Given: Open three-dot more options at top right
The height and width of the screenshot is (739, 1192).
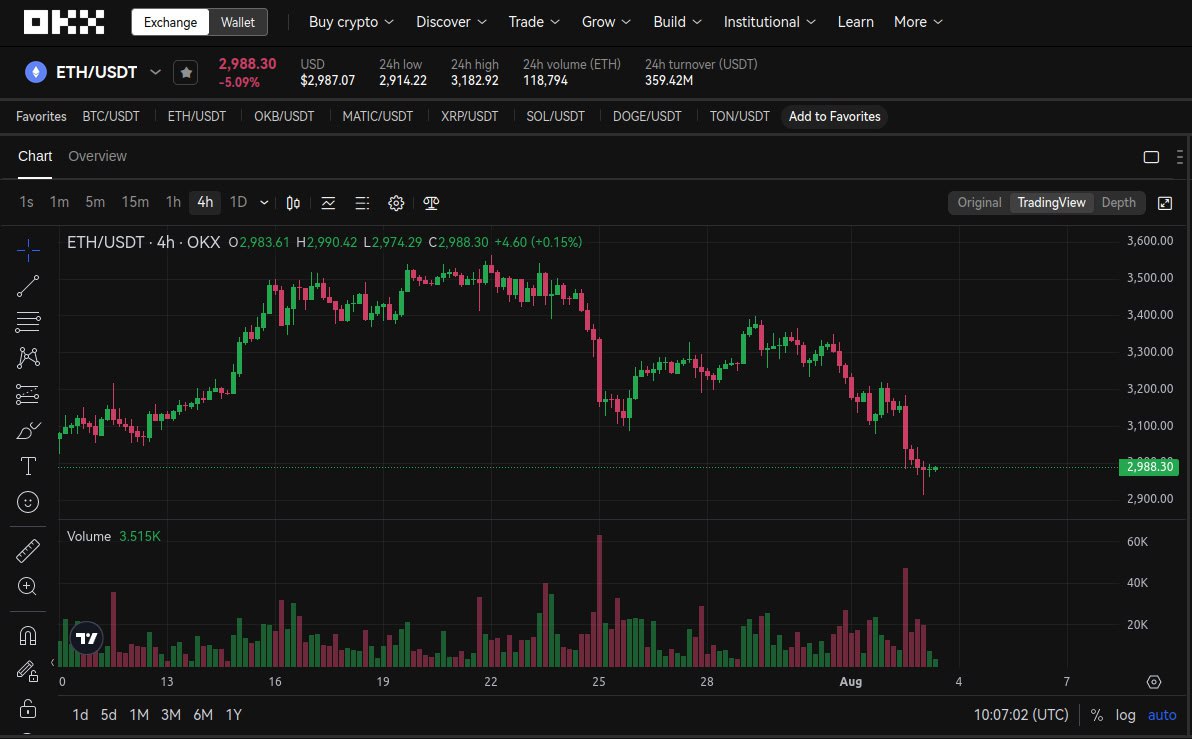Looking at the screenshot, I should (x=1179, y=157).
